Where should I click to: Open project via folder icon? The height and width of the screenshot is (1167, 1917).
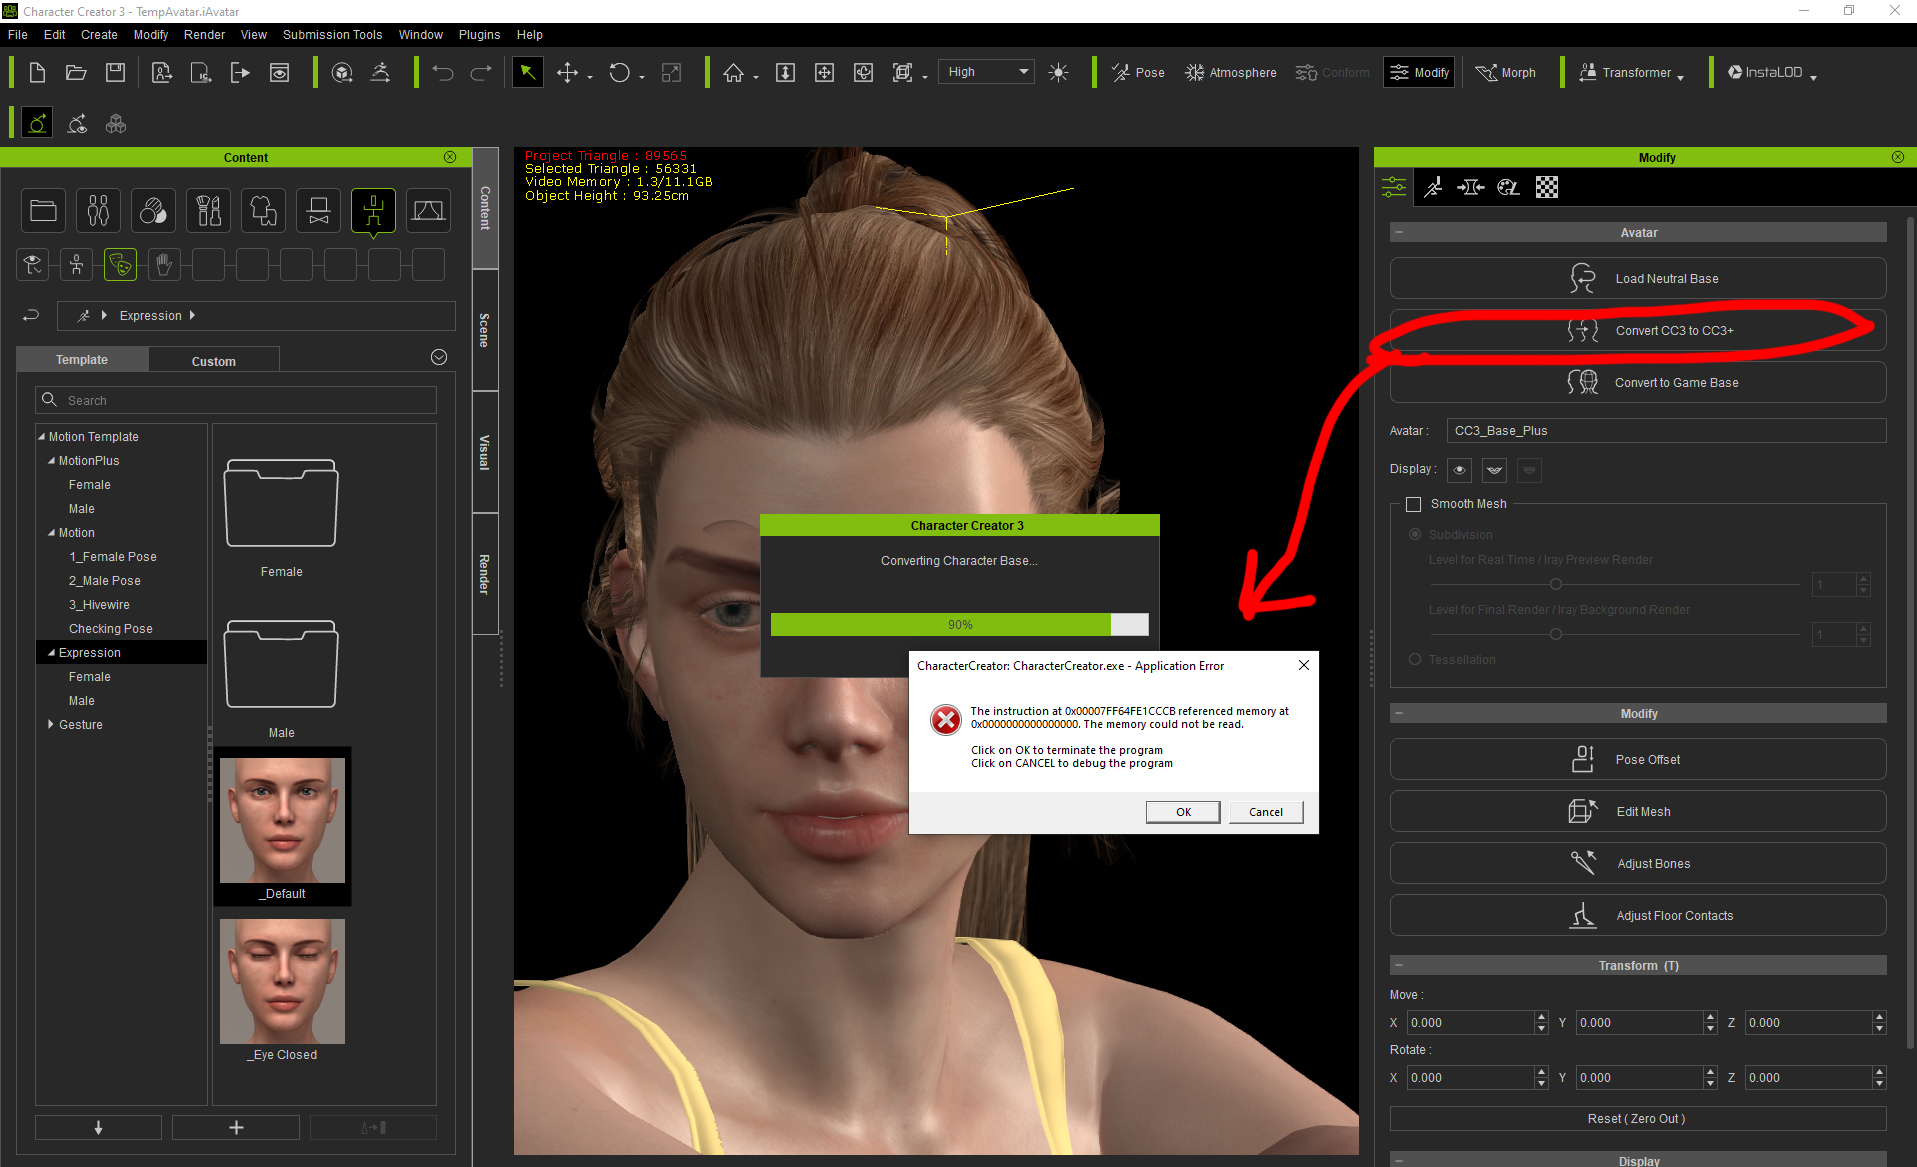click(x=76, y=73)
